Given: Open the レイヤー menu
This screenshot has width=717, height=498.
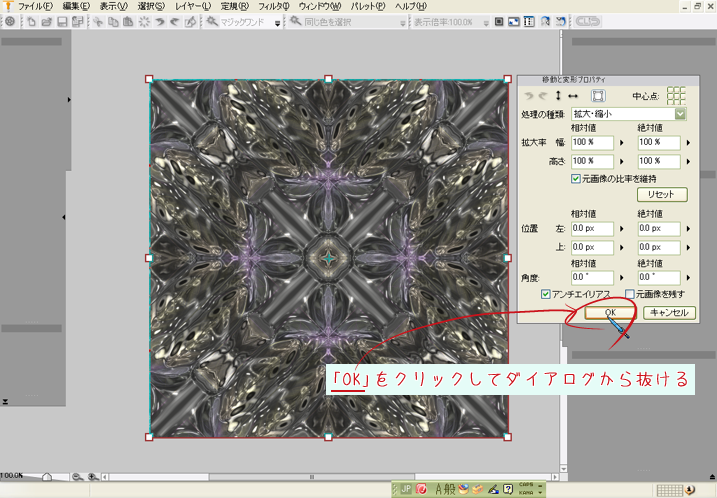Looking at the screenshot, I should [192, 6].
